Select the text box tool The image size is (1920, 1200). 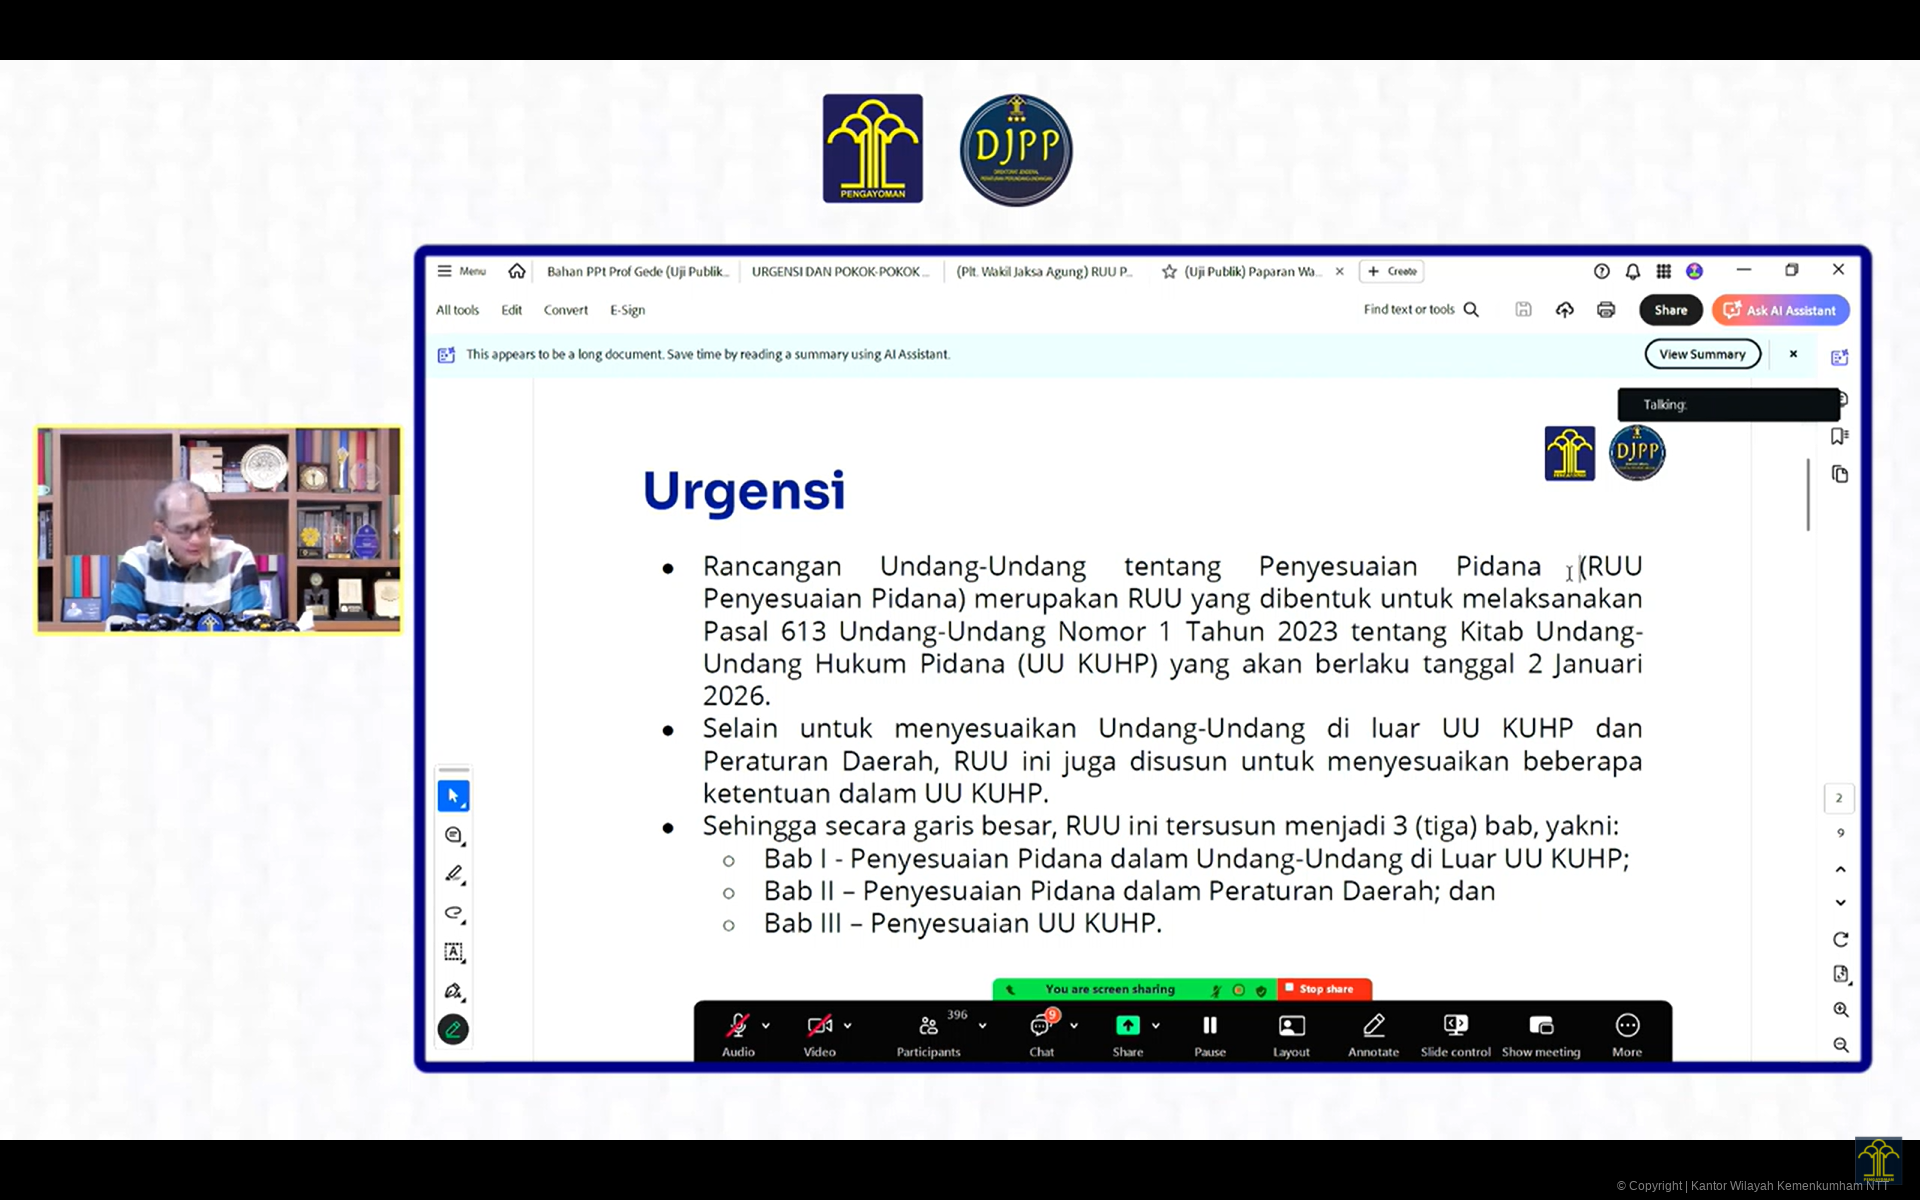pos(453,952)
